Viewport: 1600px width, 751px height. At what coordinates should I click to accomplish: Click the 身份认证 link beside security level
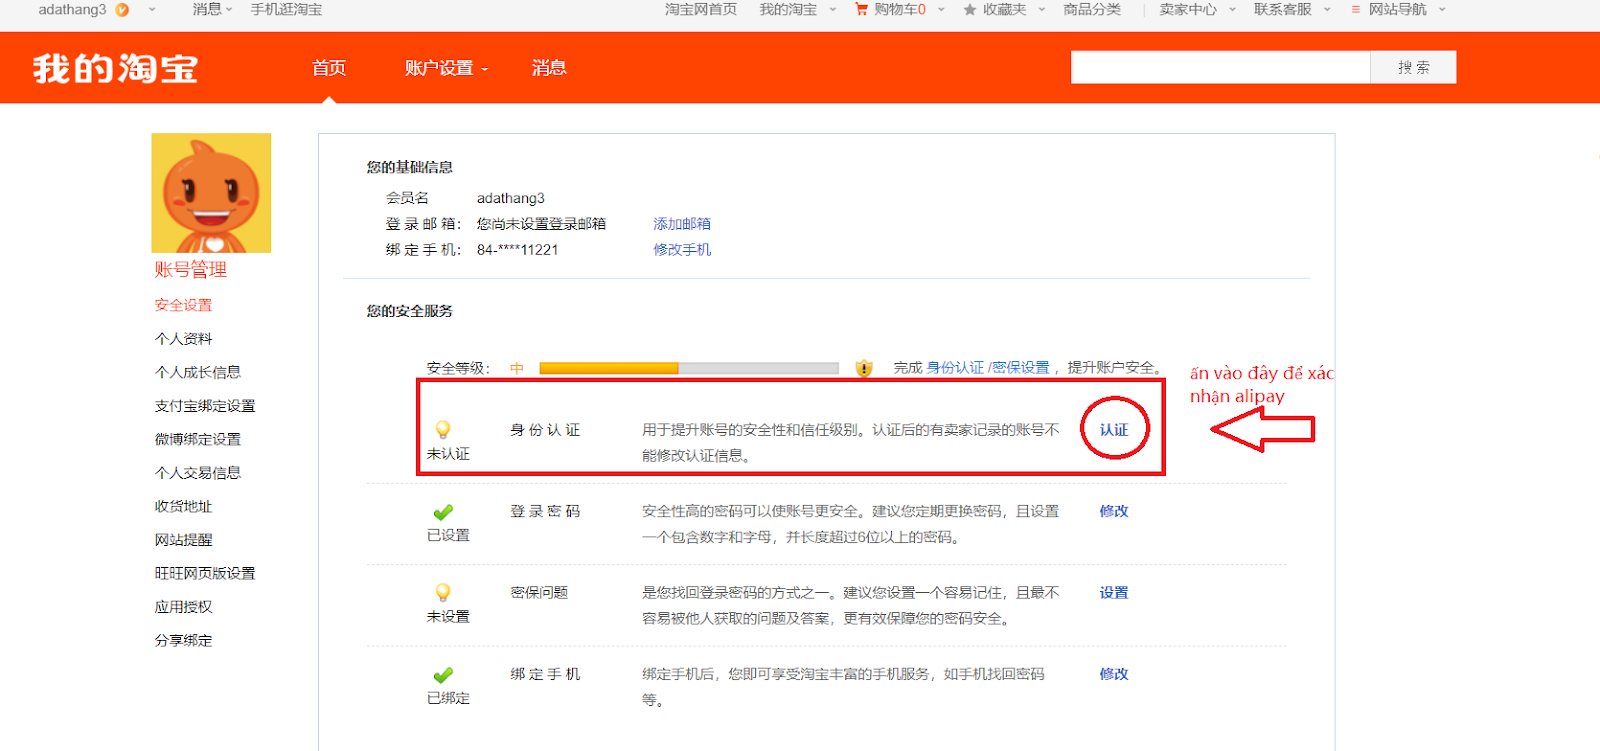coord(955,368)
